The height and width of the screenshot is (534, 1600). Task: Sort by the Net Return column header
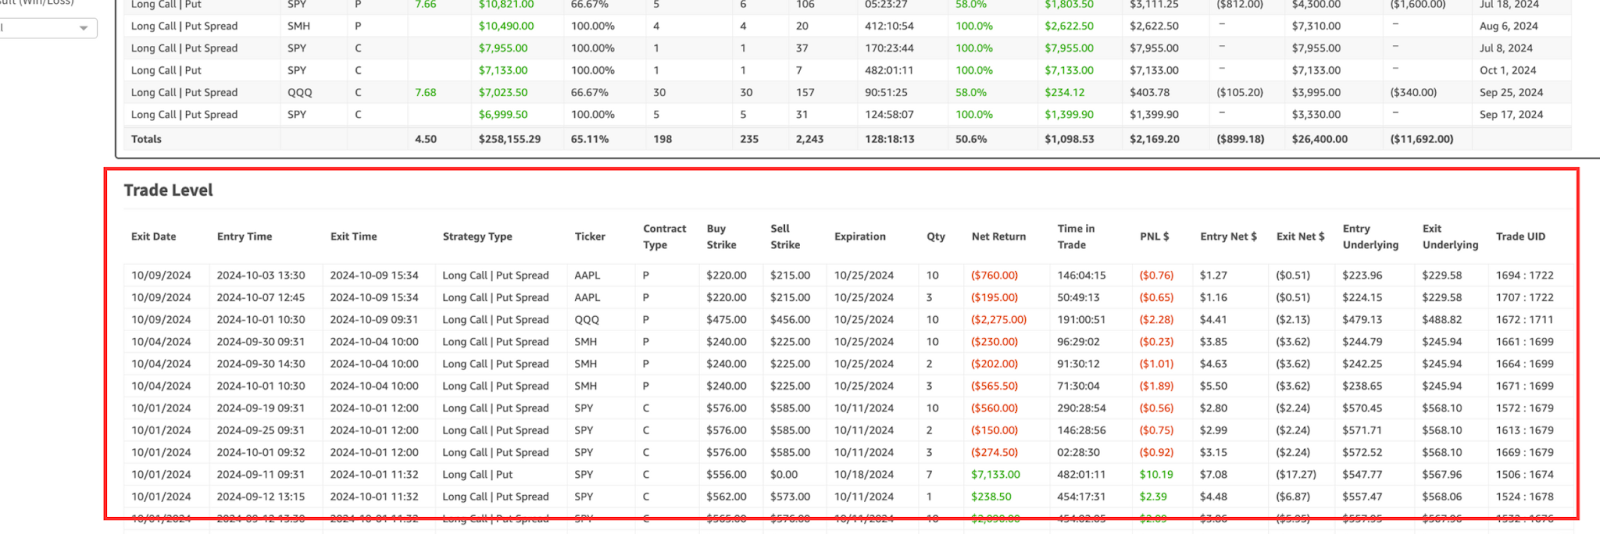(x=999, y=237)
